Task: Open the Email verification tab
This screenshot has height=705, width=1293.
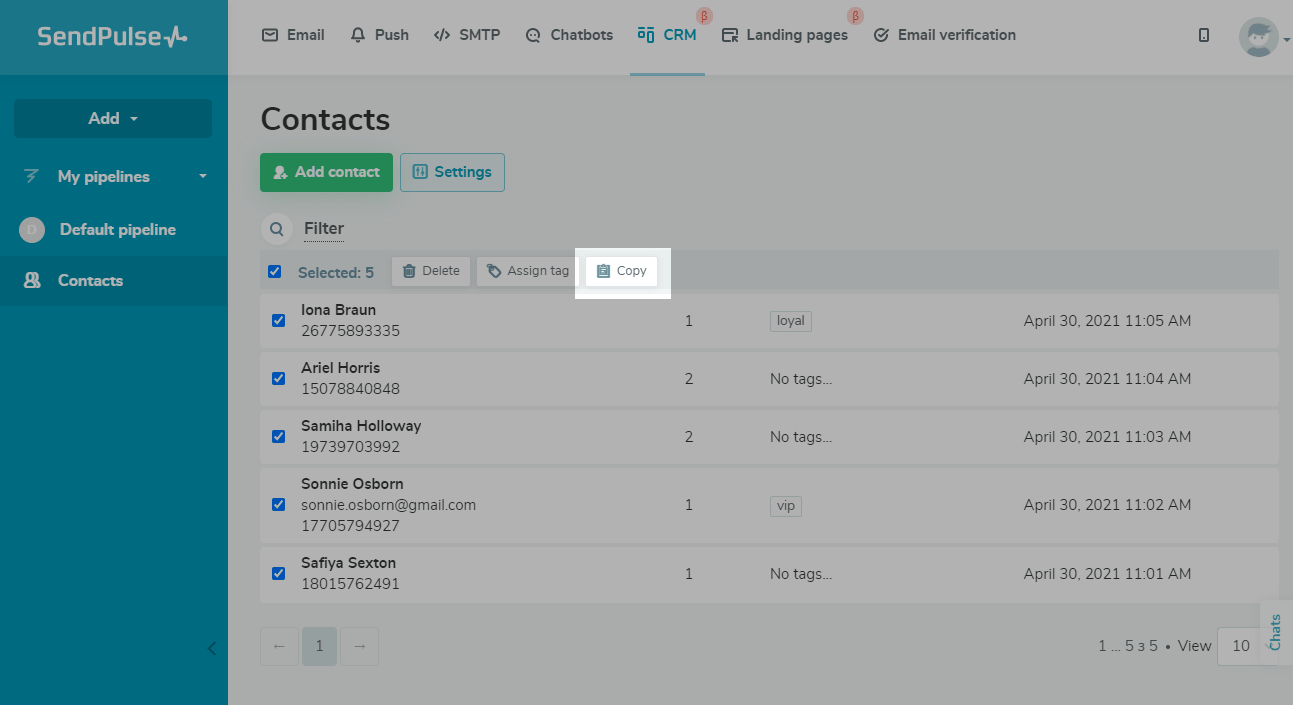Action: (x=945, y=35)
